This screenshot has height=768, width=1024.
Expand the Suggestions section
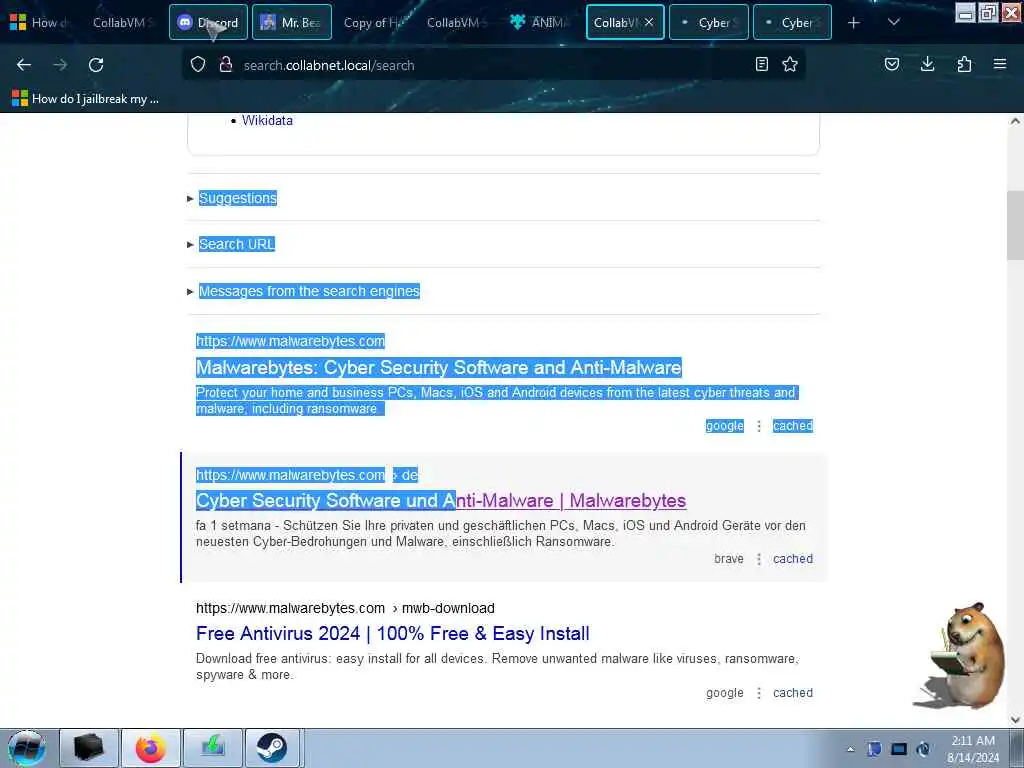coord(238,198)
